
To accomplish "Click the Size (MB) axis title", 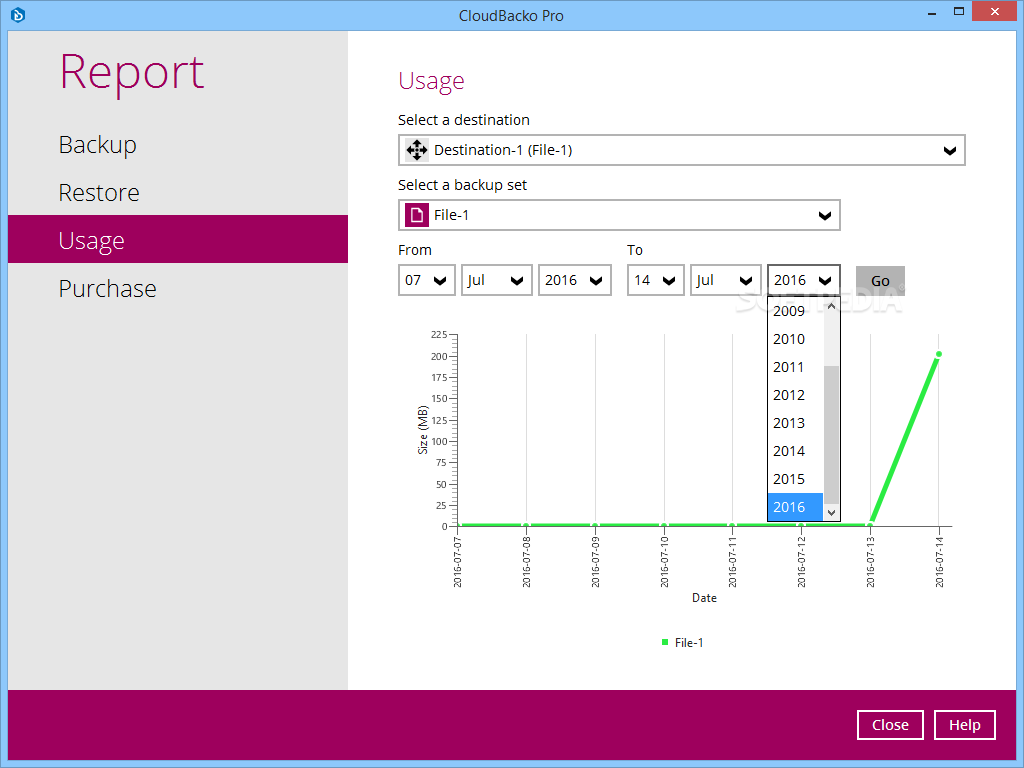I will 423,430.
